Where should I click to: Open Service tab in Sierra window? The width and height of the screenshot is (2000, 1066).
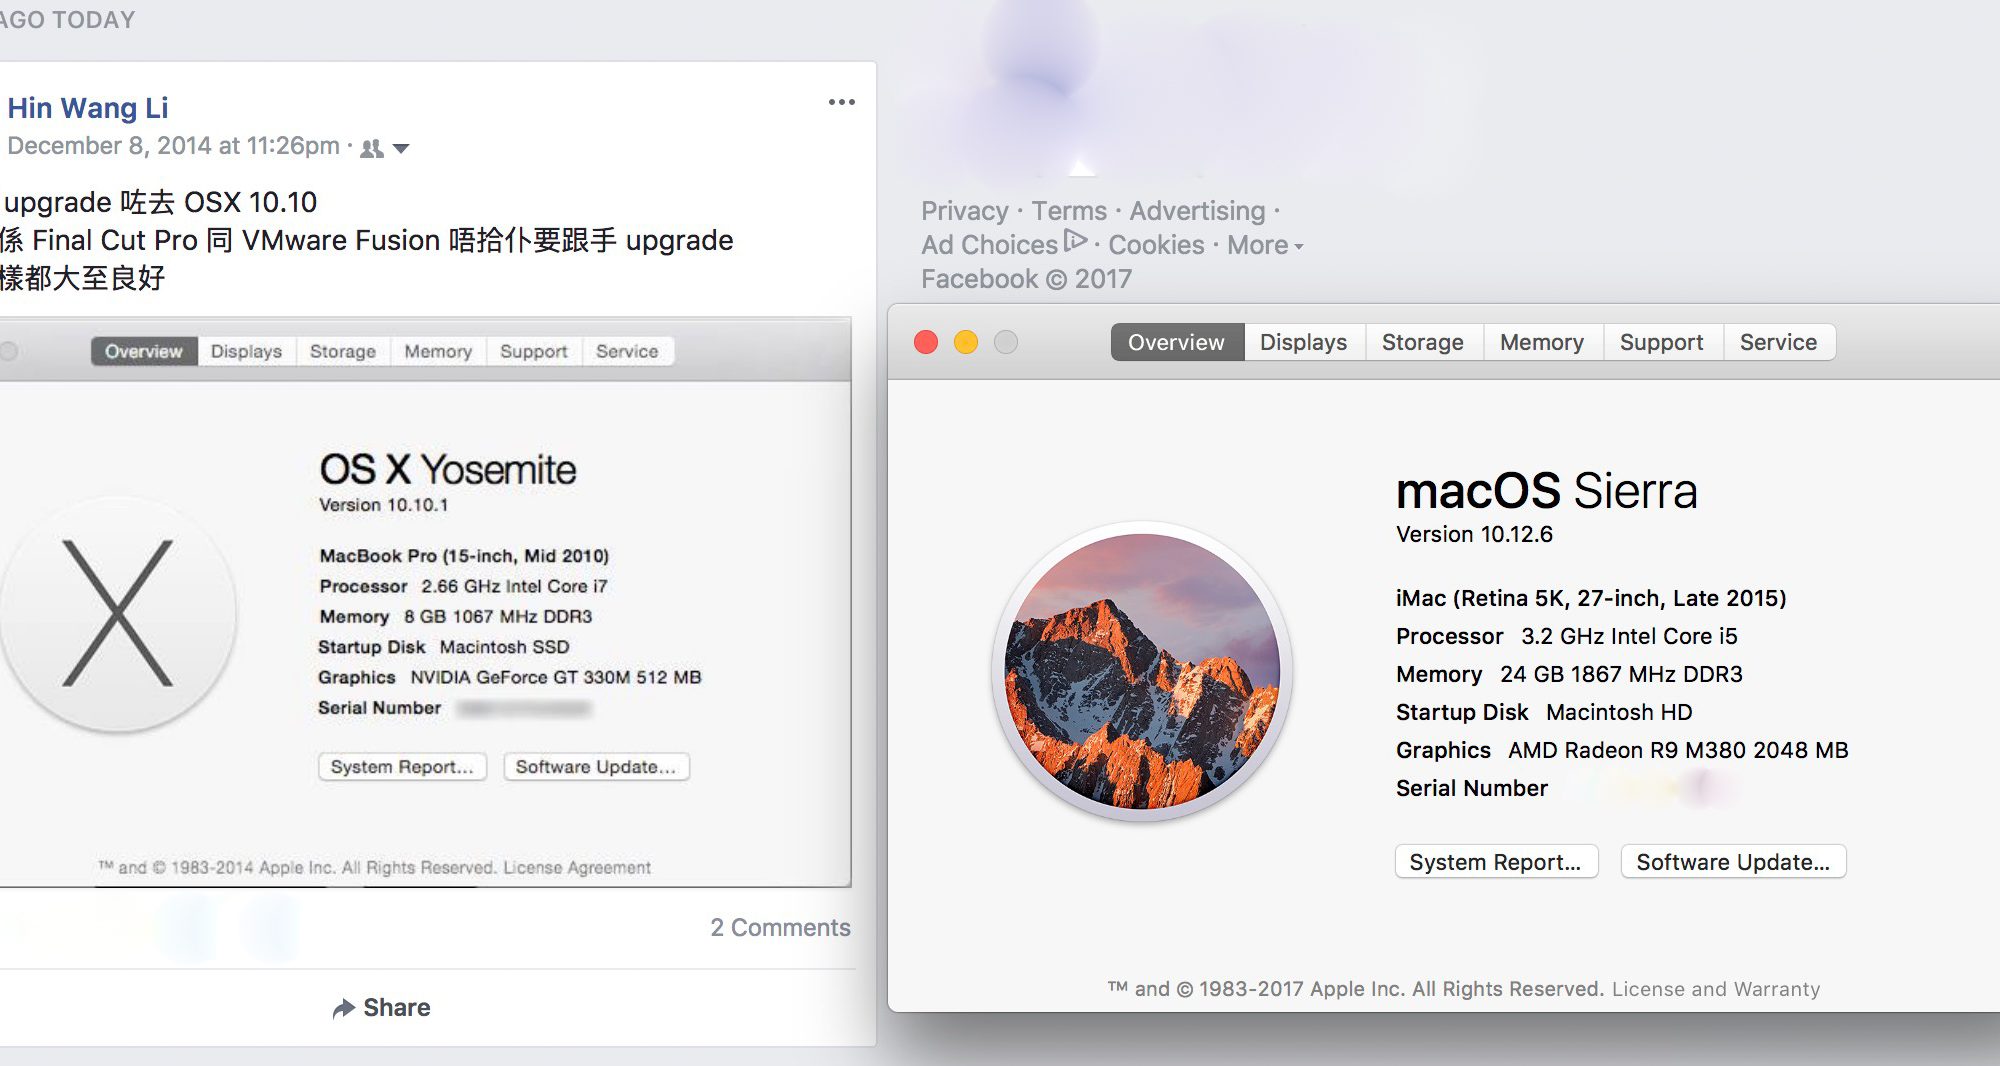point(1778,342)
